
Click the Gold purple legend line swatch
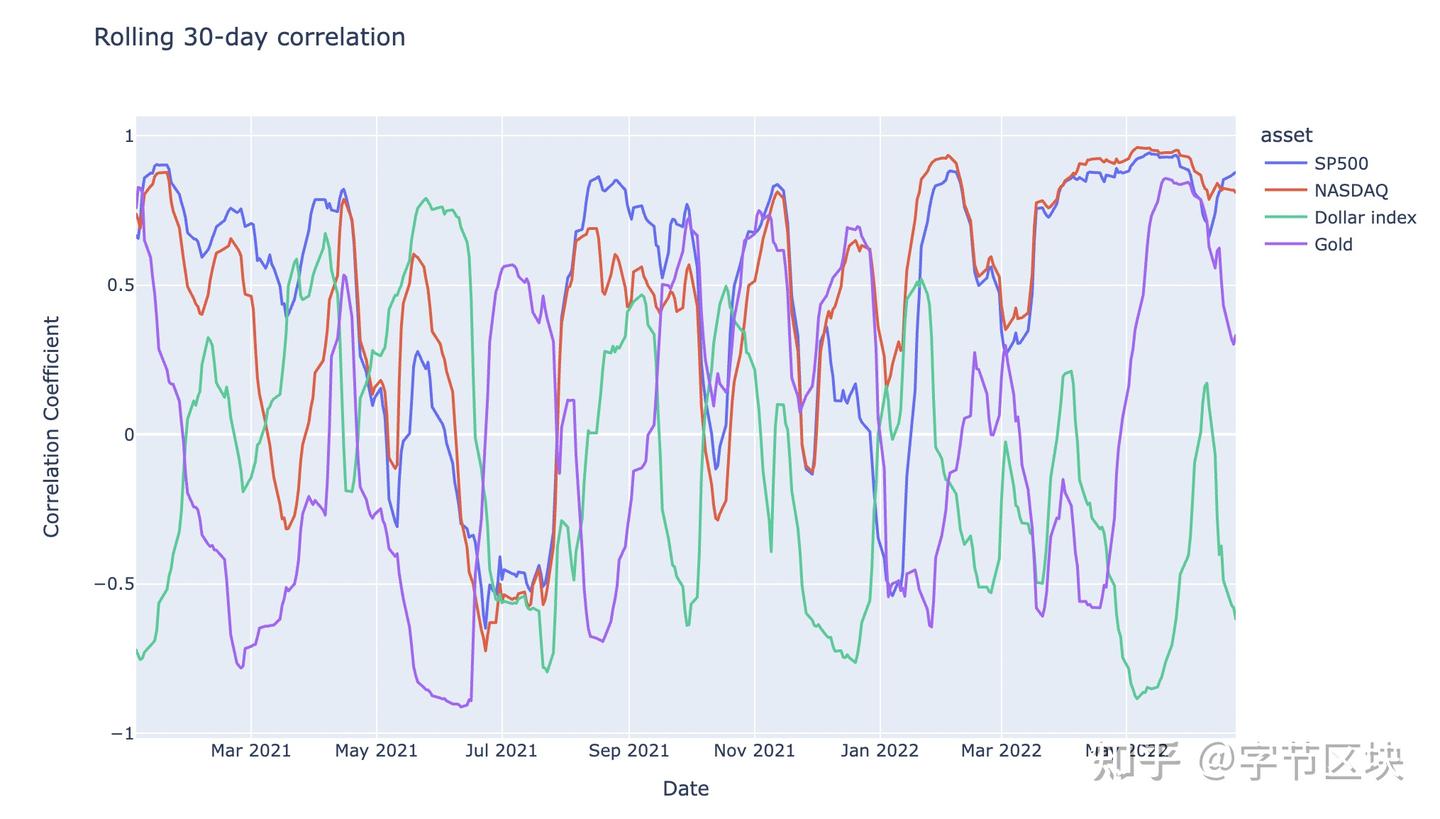pyautogui.click(x=1286, y=244)
